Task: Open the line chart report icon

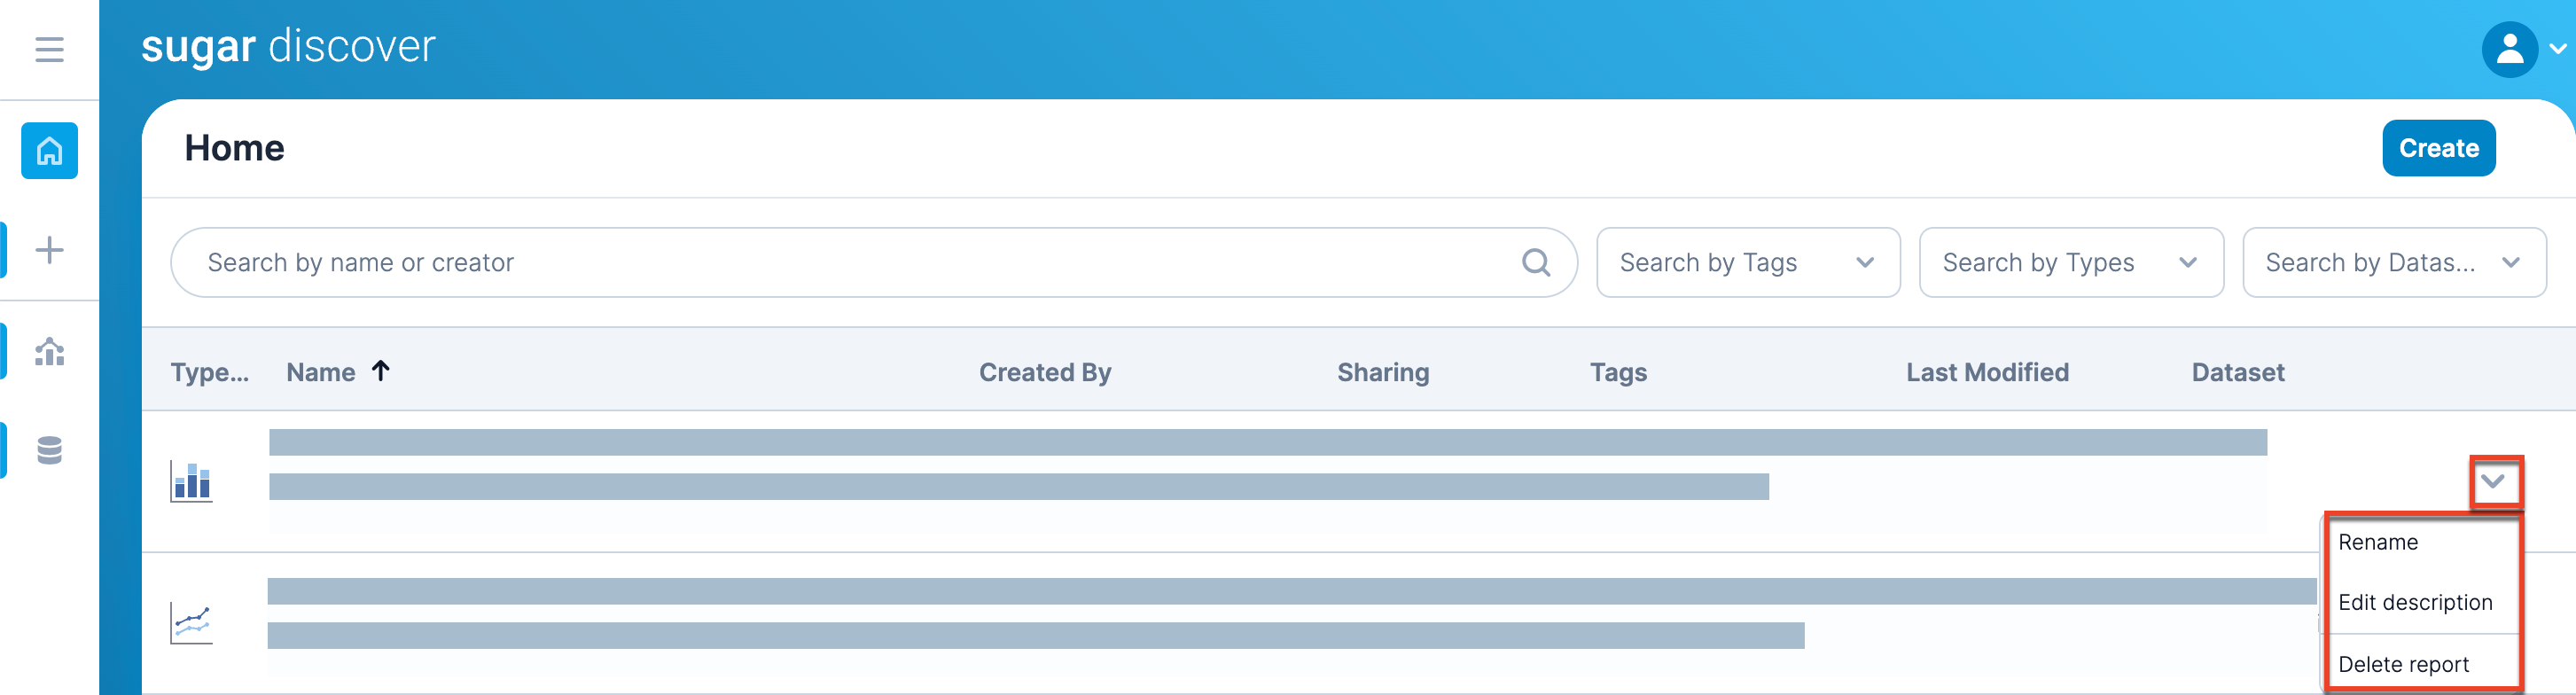Action: pyautogui.click(x=191, y=624)
